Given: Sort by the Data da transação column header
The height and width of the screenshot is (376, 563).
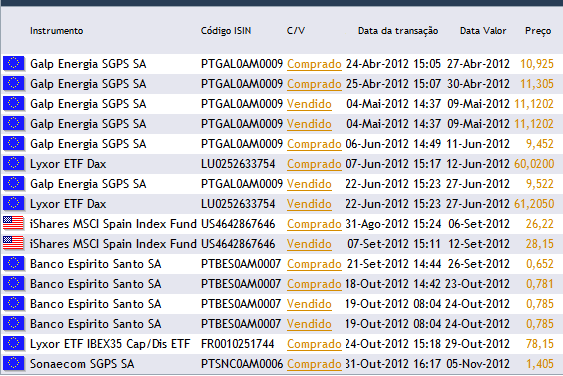Looking at the screenshot, I should (398, 31).
